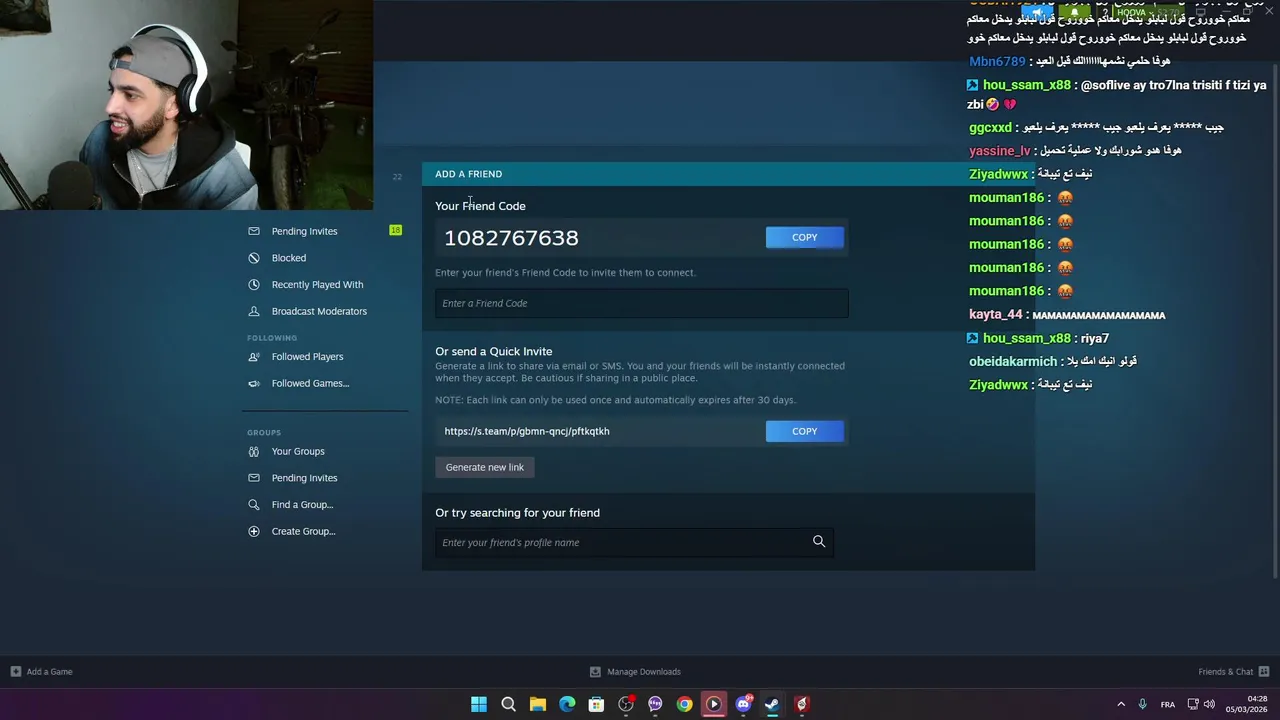Open Windows taskbar Search
The width and height of the screenshot is (1280, 720).
point(508,704)
